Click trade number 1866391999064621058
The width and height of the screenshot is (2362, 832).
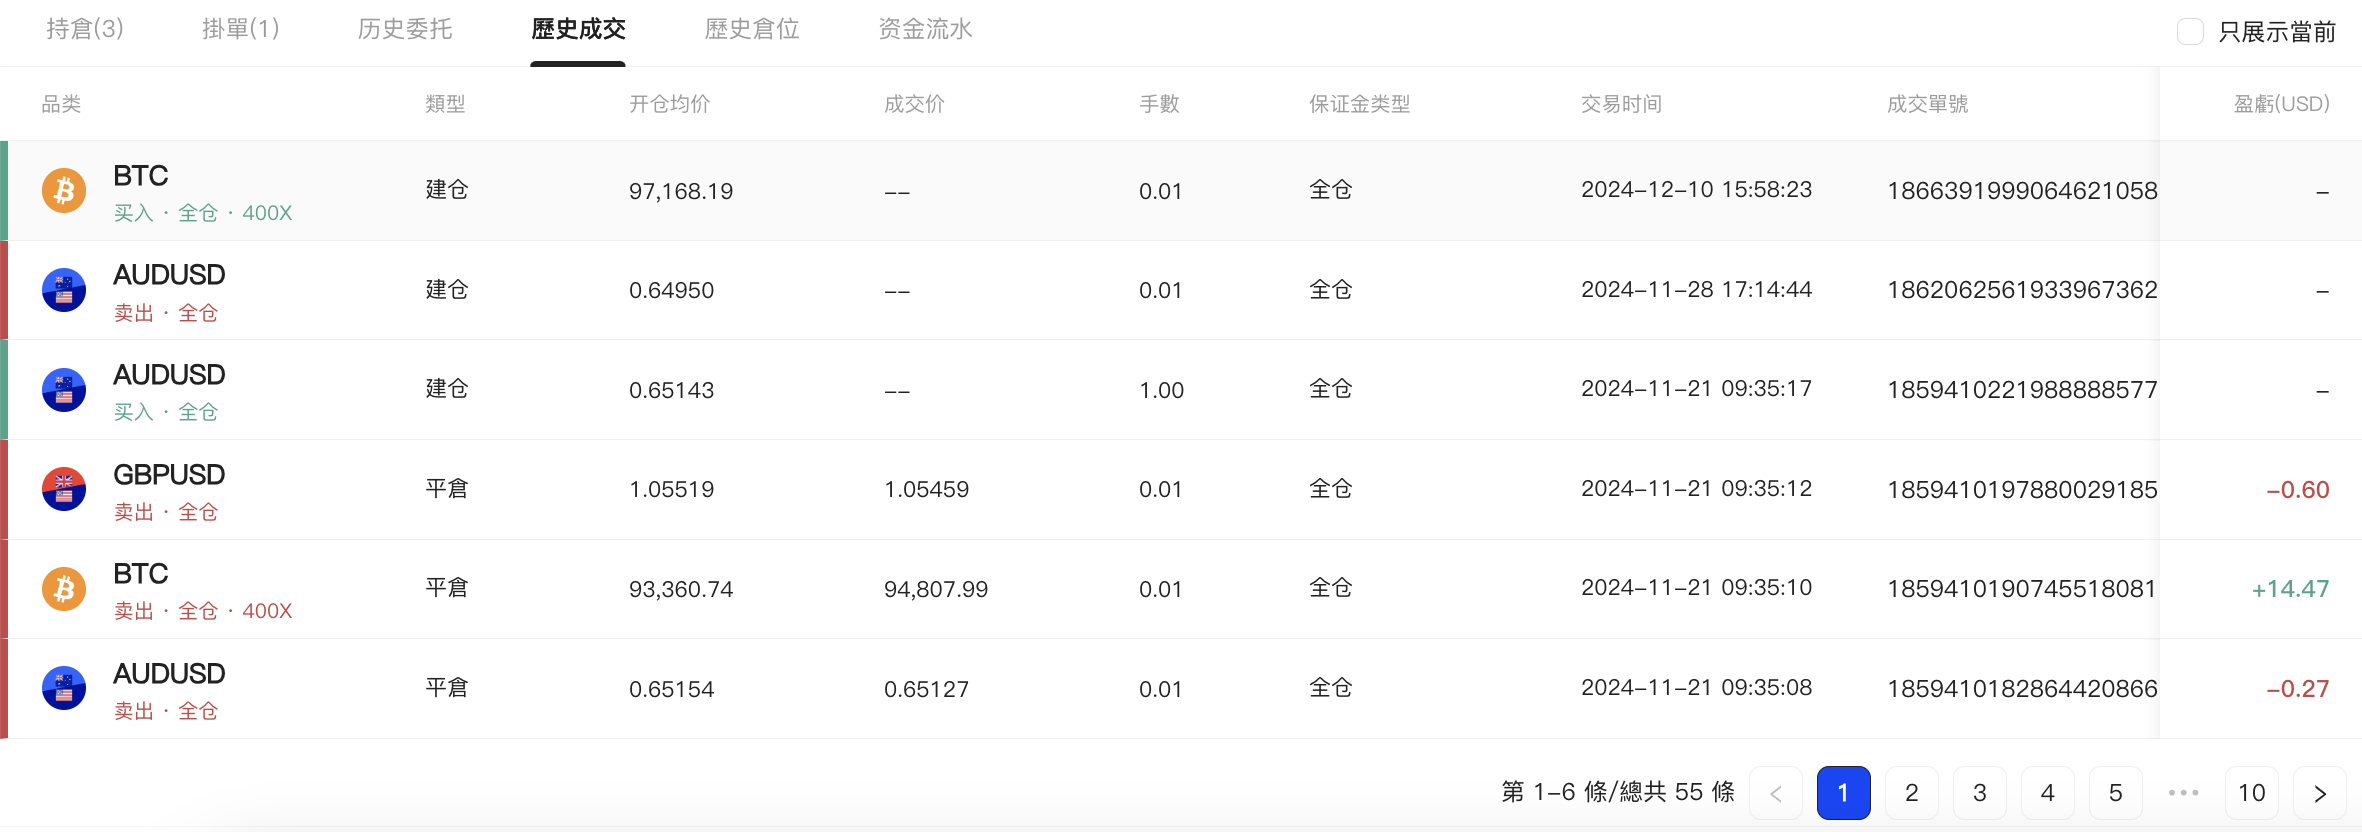pyautogui.click(x=2022, y=190)
